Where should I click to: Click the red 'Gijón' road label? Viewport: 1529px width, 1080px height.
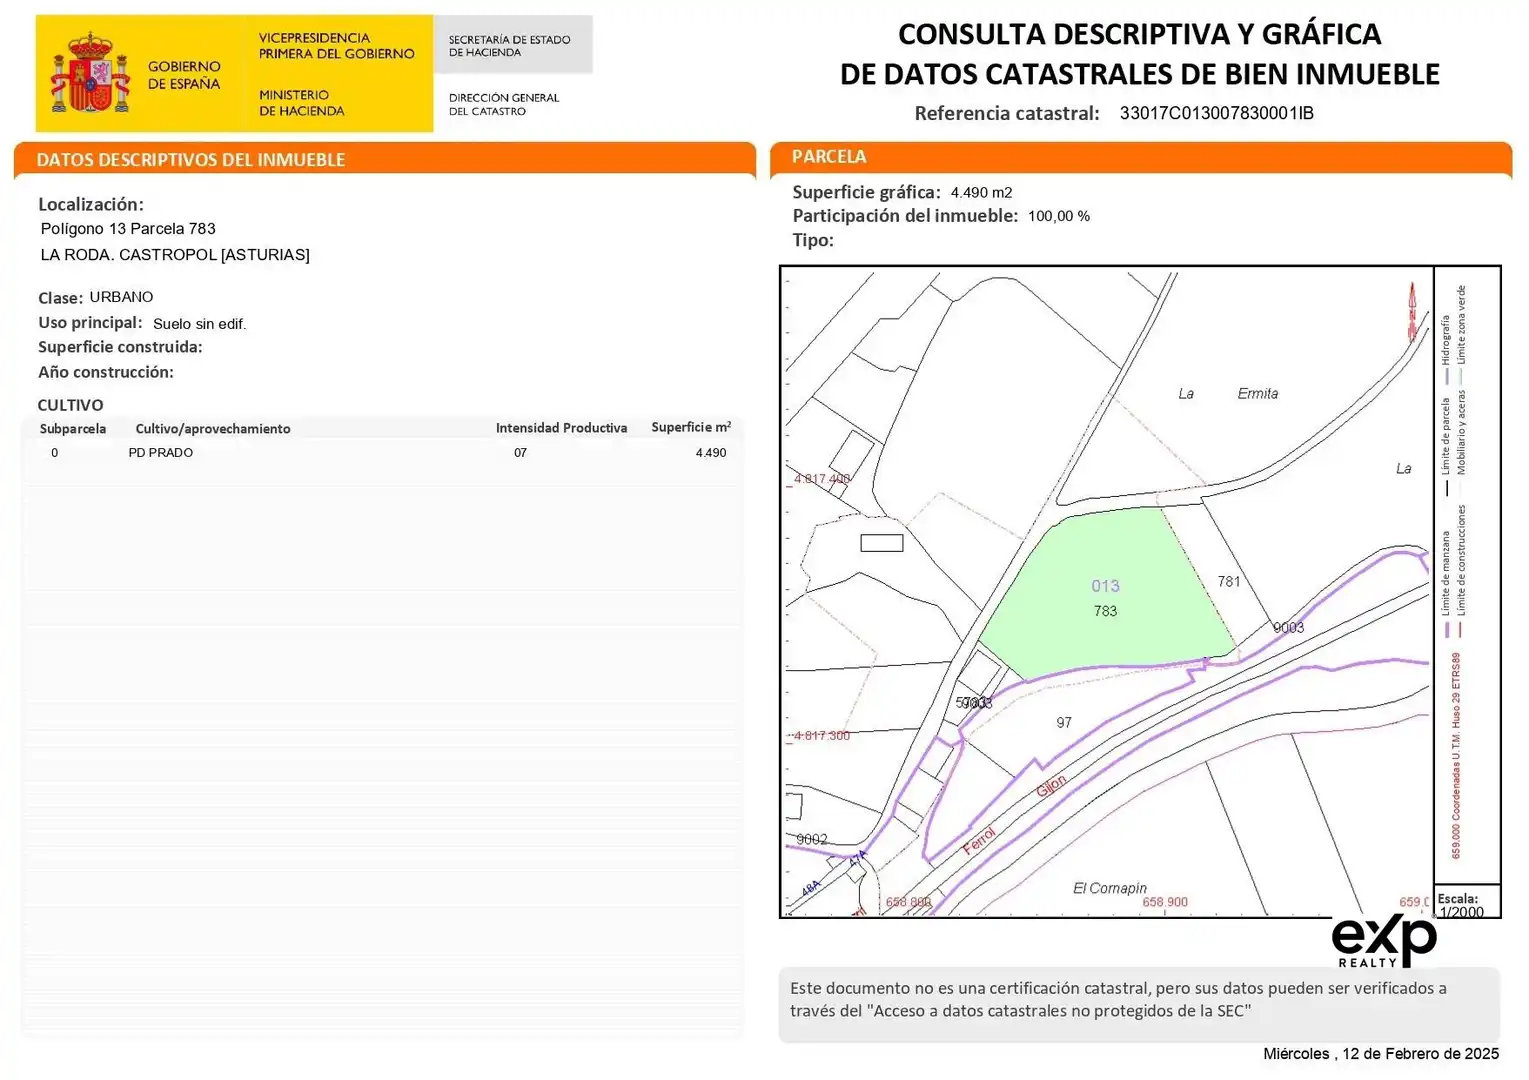[1051, 786]
